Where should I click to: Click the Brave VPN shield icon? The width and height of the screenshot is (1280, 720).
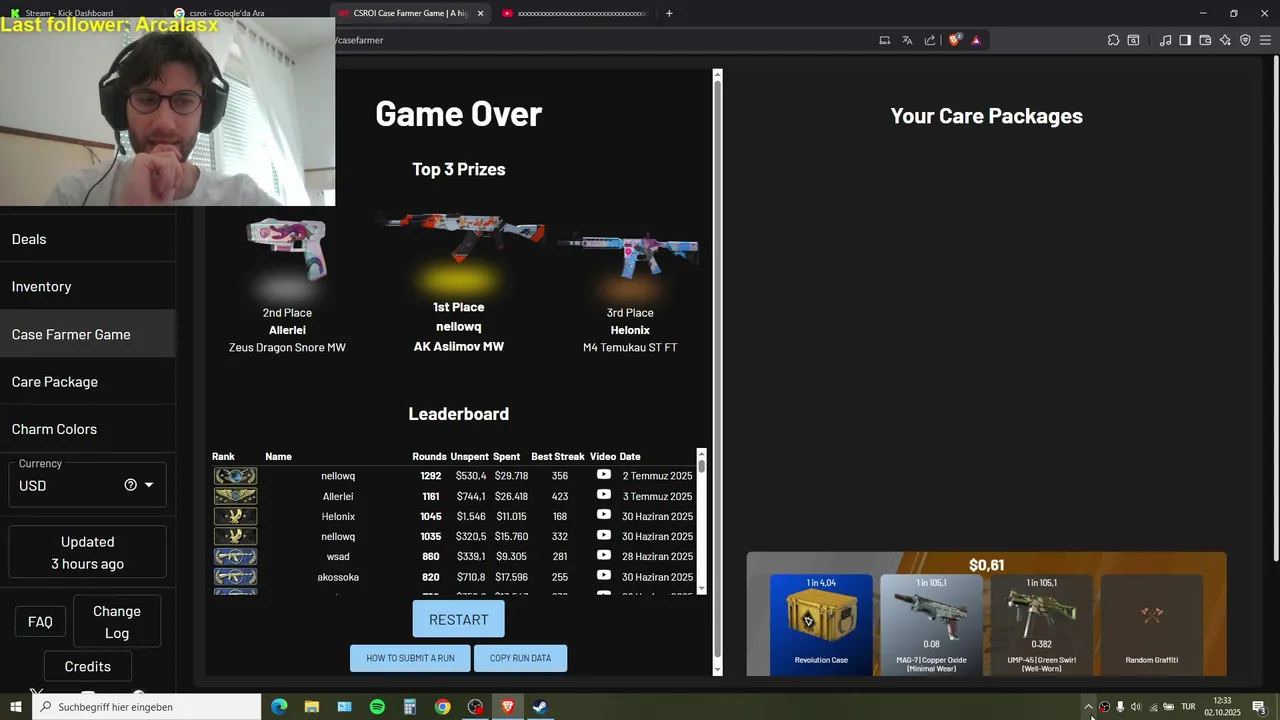(x=1245, y=40)
